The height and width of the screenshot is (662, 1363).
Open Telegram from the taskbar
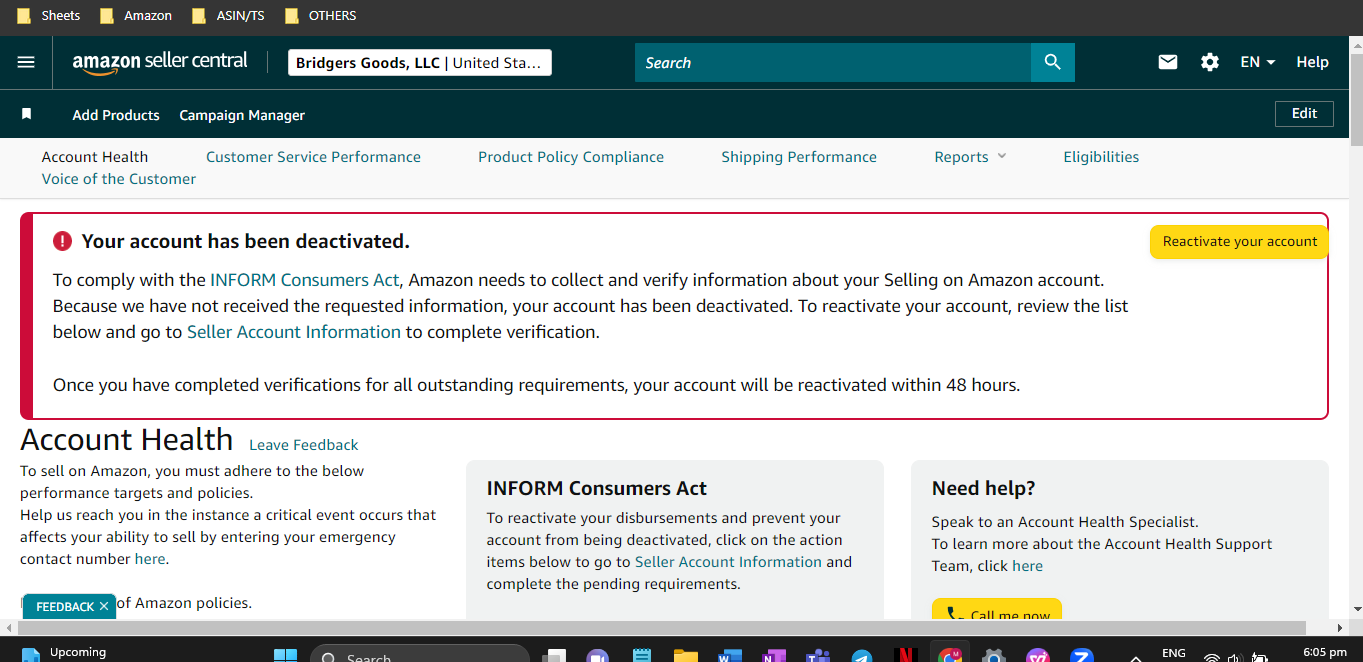(x=861, y=656)
